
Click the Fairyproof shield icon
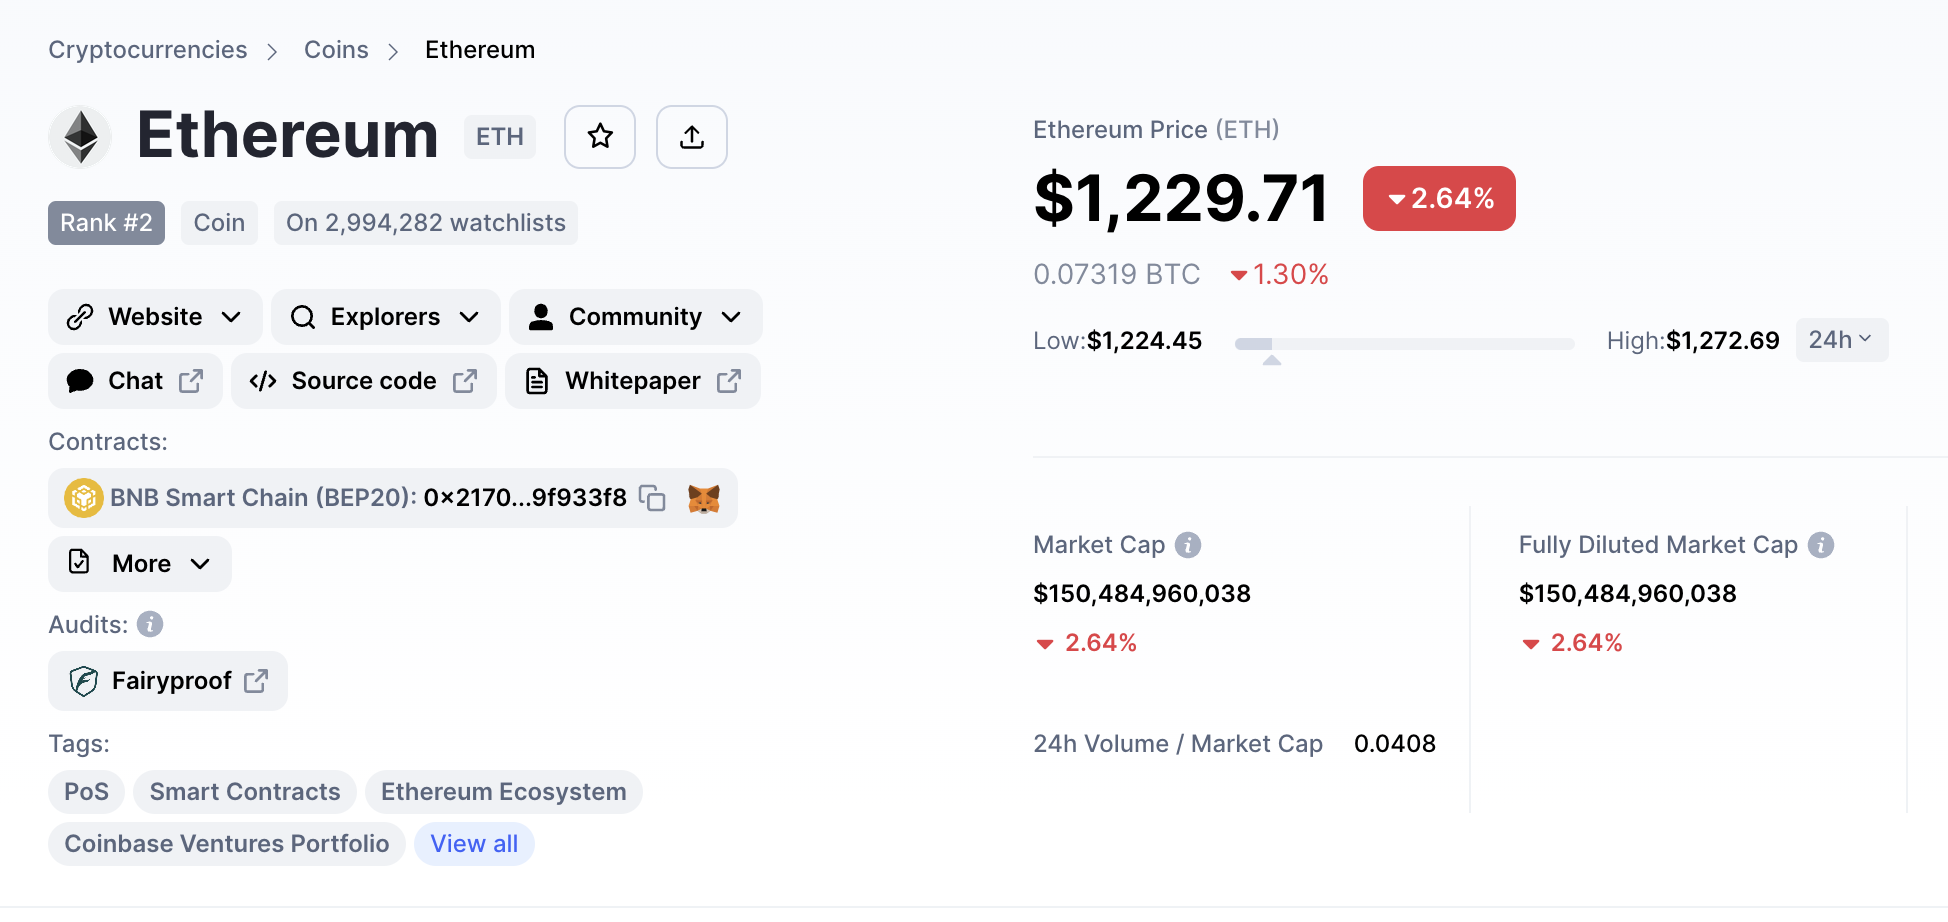(84, 681)
